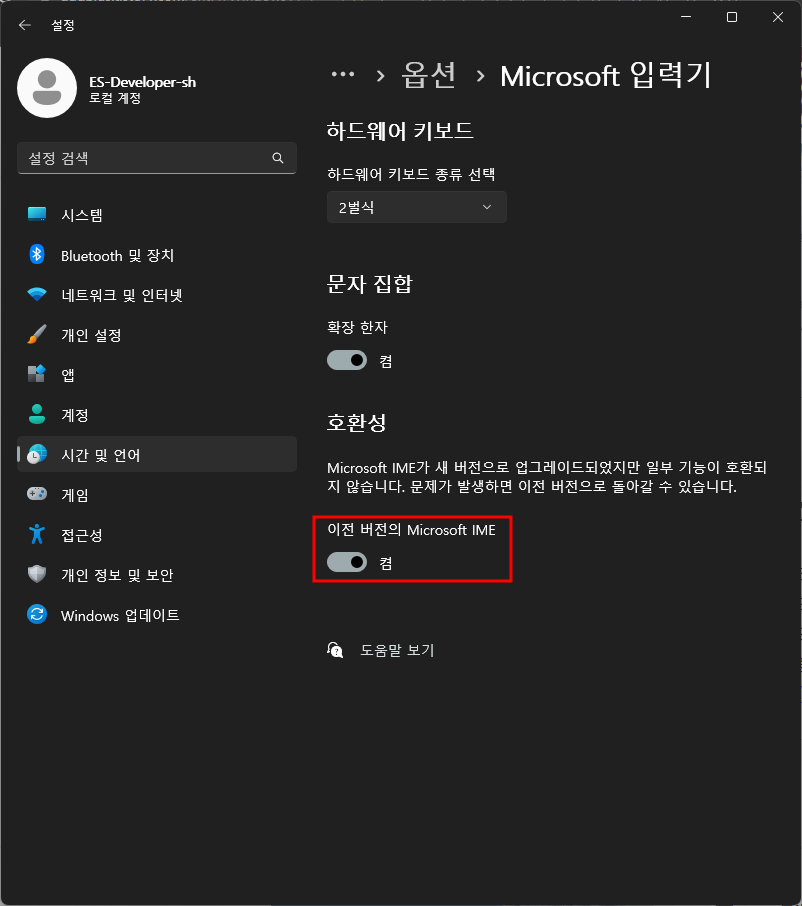Toggle 이전 버전의 Microsoft IME switch
The image size is (802, 906).
pos(347,562)
